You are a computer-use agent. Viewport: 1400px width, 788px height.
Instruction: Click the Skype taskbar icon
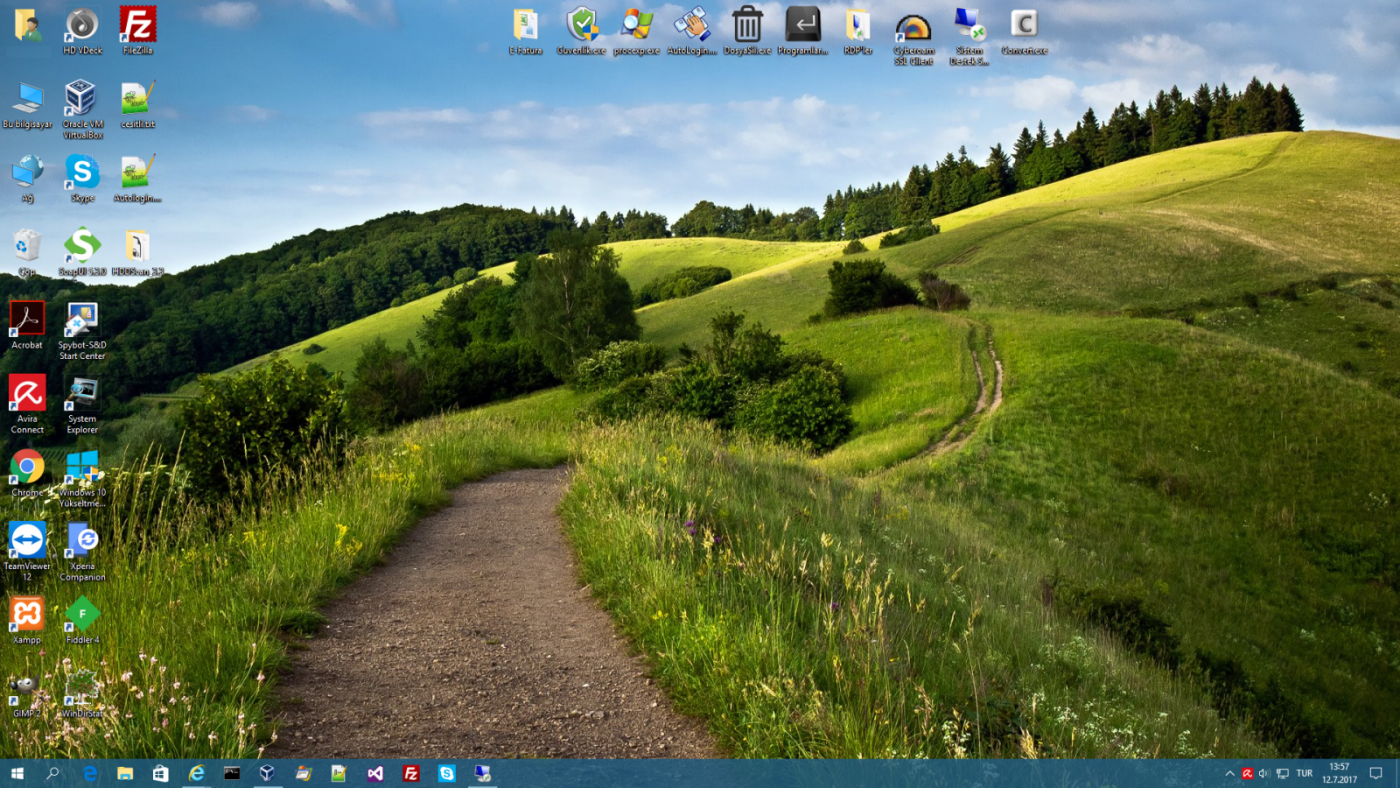[446, 773]
